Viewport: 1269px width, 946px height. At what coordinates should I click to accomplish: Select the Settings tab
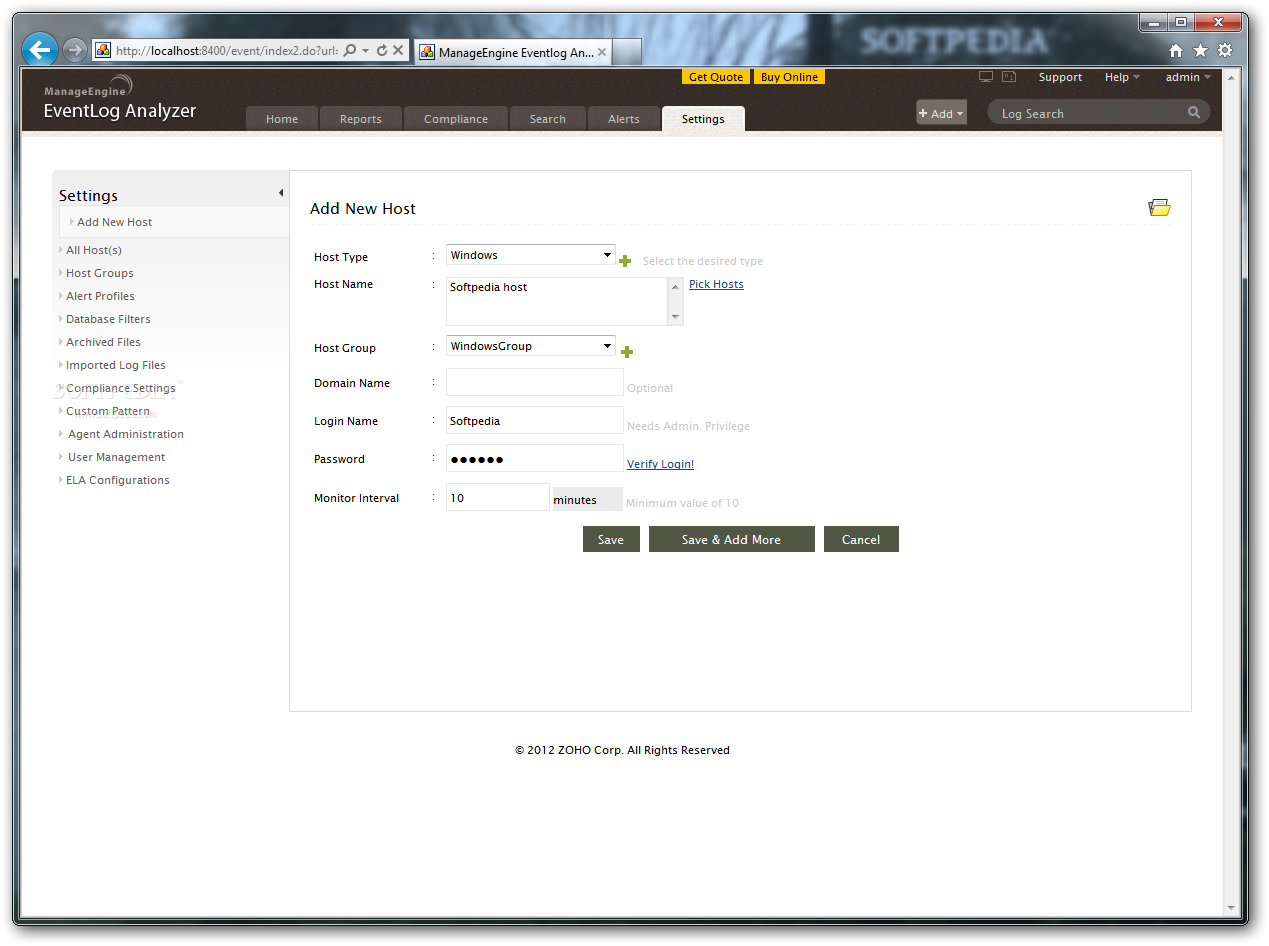(x=703, y=119)
